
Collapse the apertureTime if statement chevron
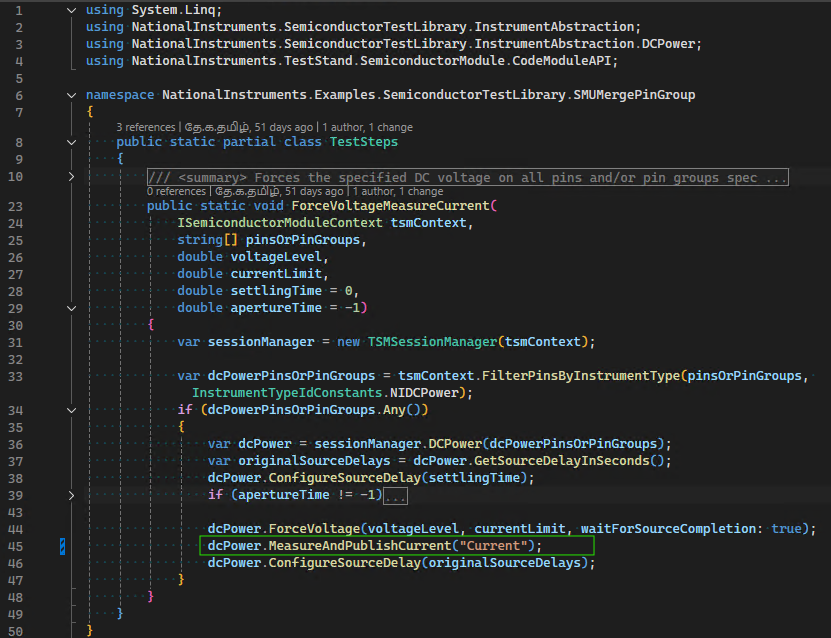pos(71,495)
